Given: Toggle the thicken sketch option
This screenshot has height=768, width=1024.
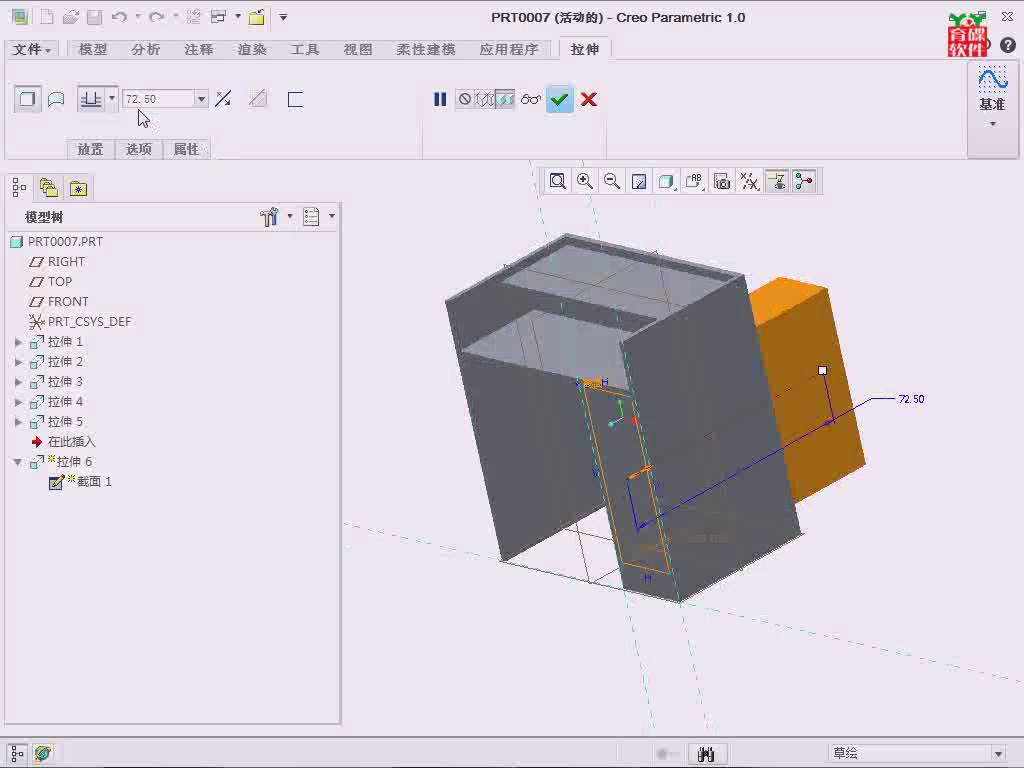Looking at the screenshot, I should point(295,99).
